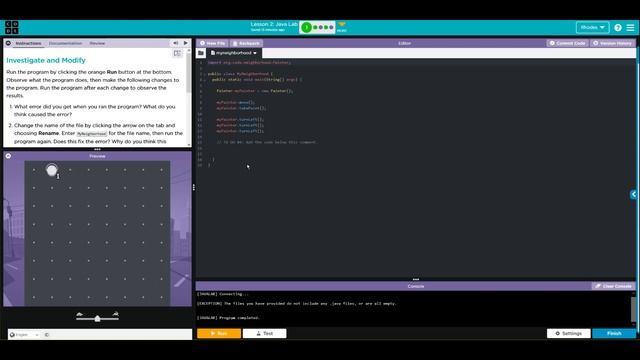The image size is (640, 360).
Task: Open the hamburger menu
Action: coord(631,27)
